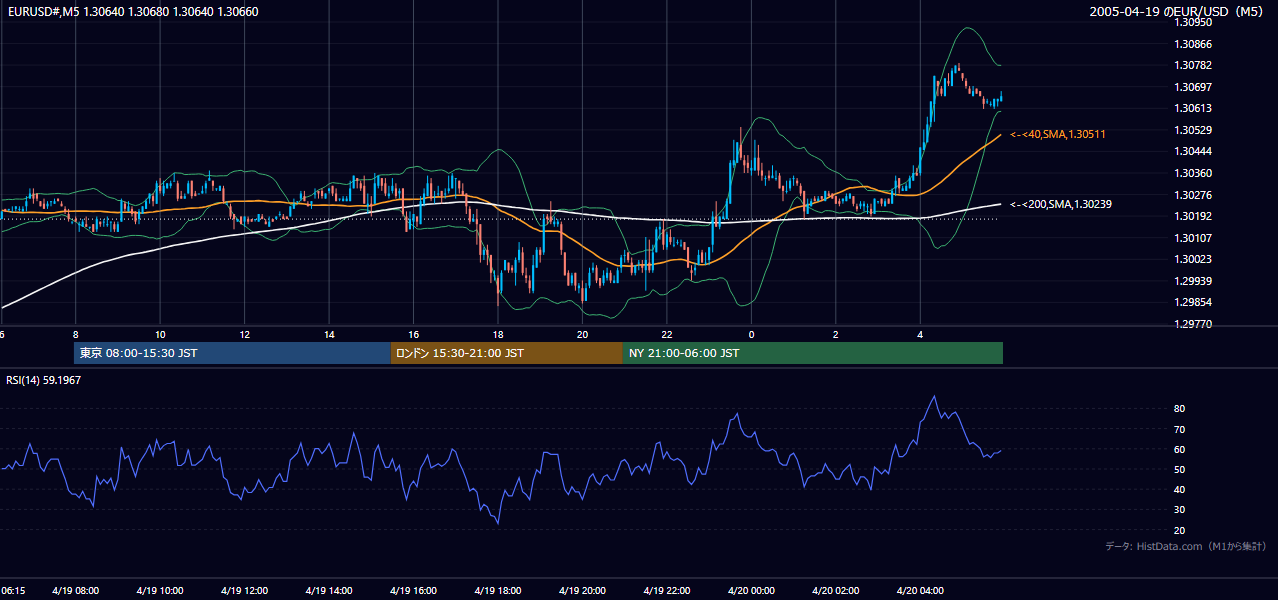Open the HistData.com data credit text
This screenshot has height=600, width=1278.
point(1186,546)
